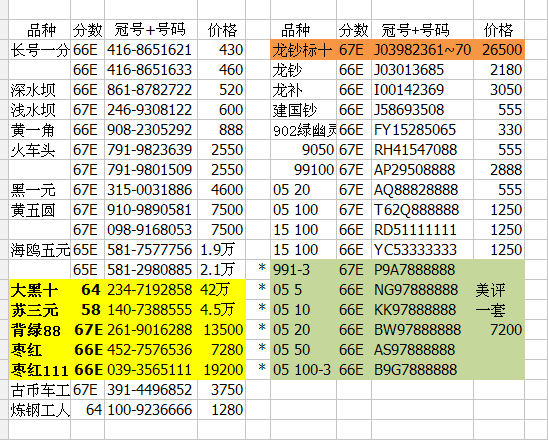Screen dimensions: 548x440
Task: Select the 美评 cell in green block
Action: 499,290
